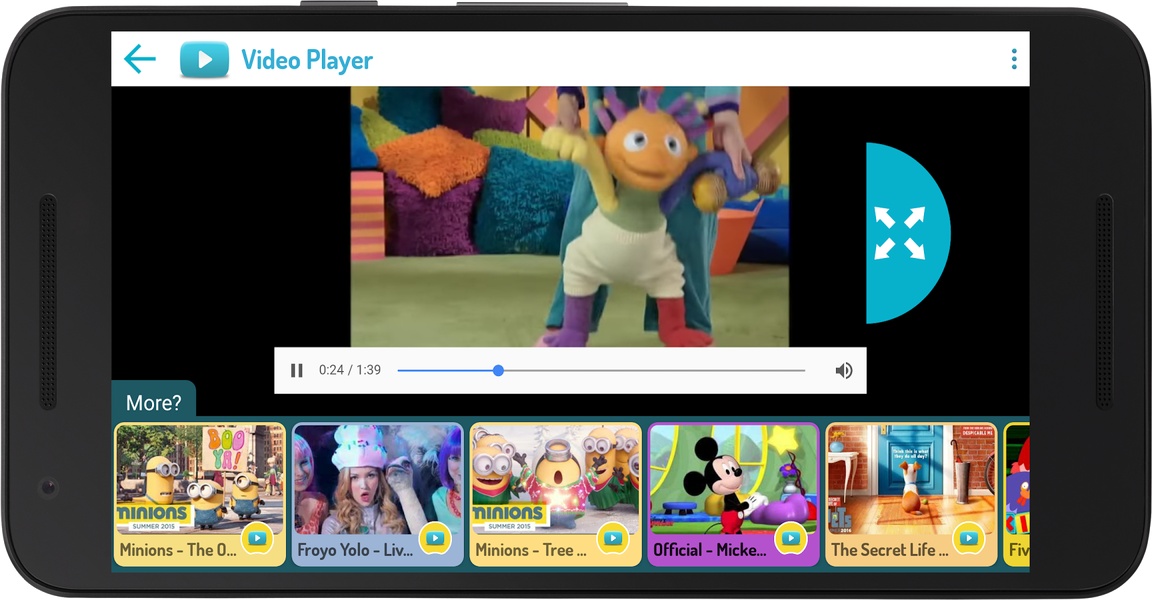This screenshot has width=1152, height=600.
Task: Select the partially visible Fiv... video card
Action: 1017,494
